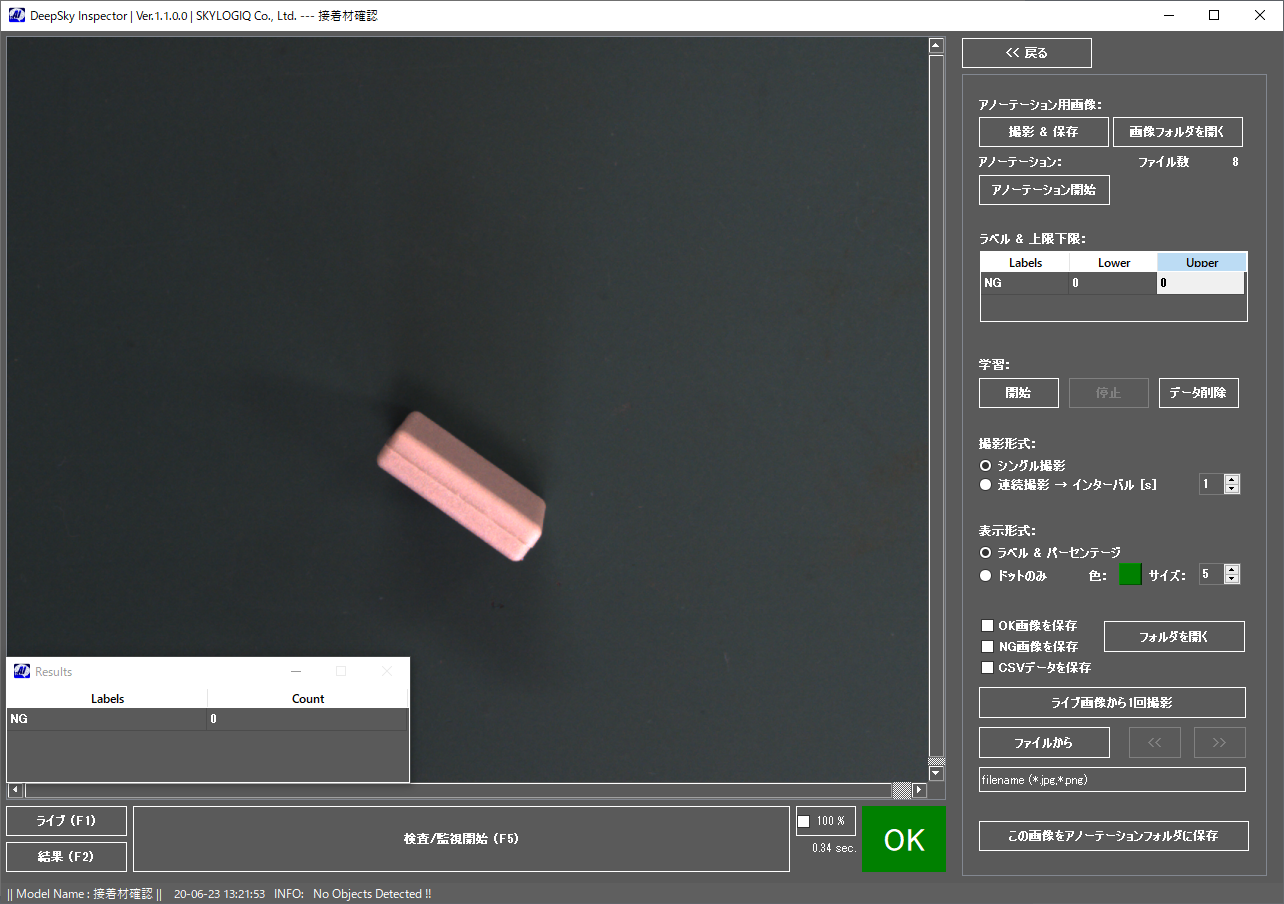Image resolution: width=1284 pixels, height=904 pixels.
Task: Click the ファイル数 count label
Action: [1163, 162]
